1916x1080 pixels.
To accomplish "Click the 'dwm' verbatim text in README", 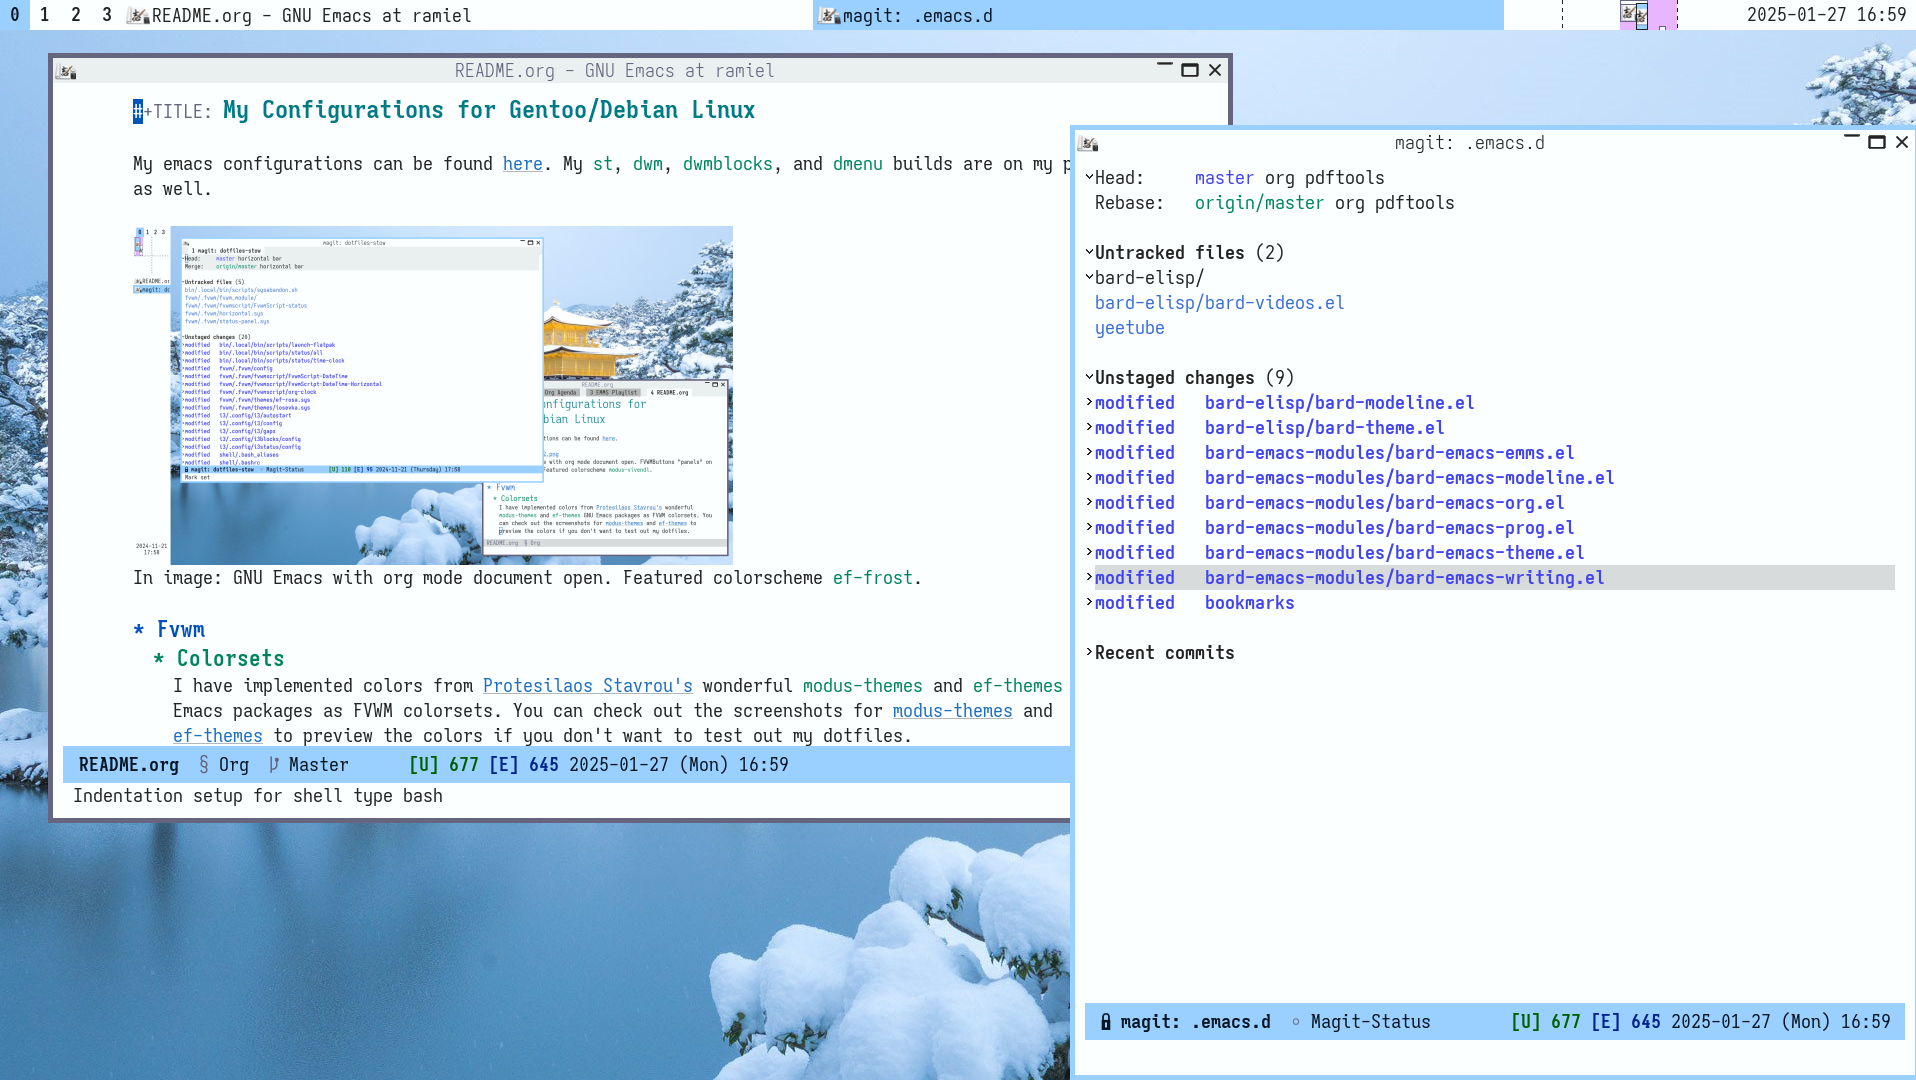I will 648,164.
